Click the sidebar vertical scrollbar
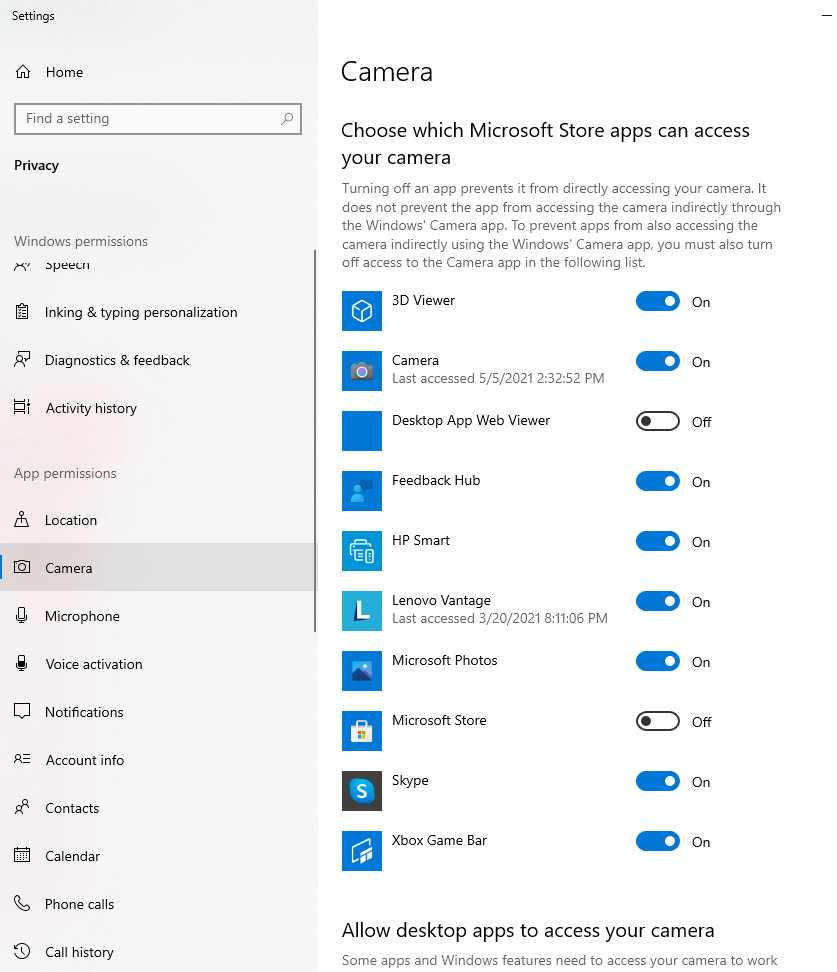 (x=315, y=441)
